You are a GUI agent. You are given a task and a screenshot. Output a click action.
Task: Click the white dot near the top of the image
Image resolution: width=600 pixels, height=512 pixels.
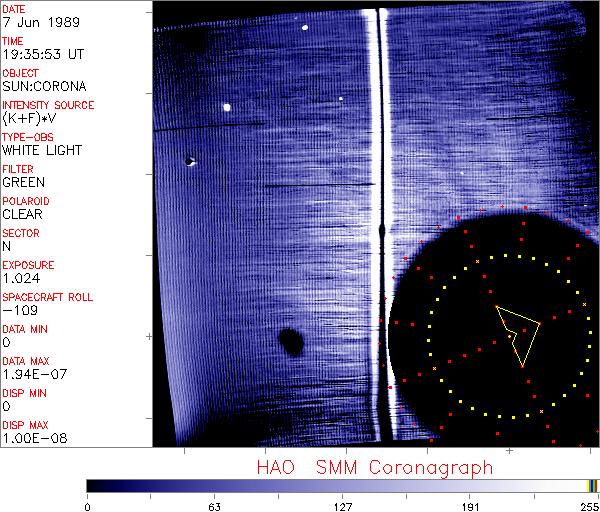coord(304,27)
